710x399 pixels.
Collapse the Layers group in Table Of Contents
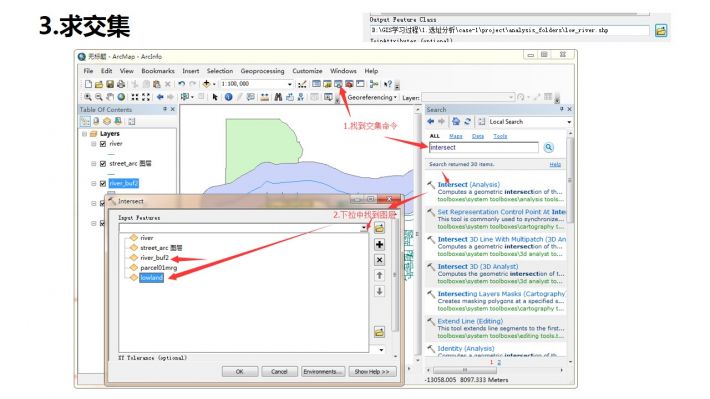point(84,134)
